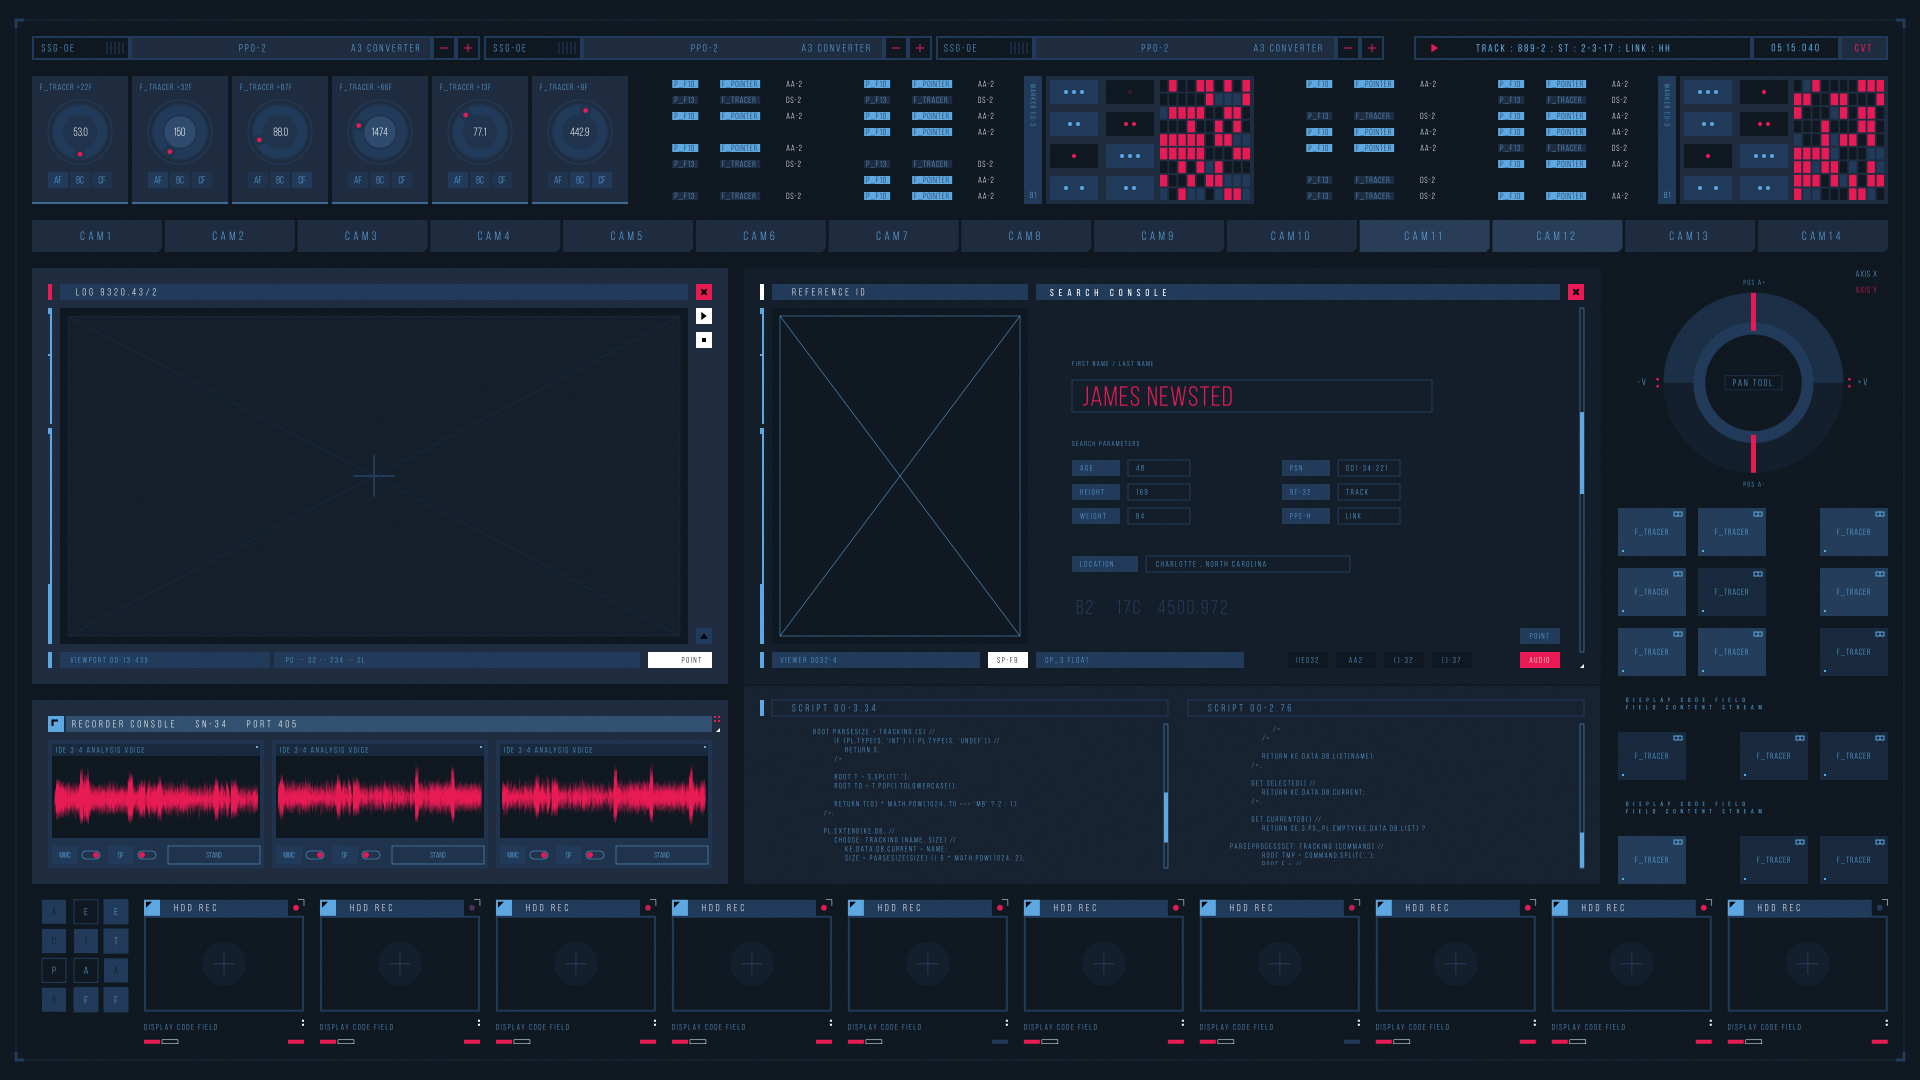Switch to the CAM 5 tab

(627, 236)
